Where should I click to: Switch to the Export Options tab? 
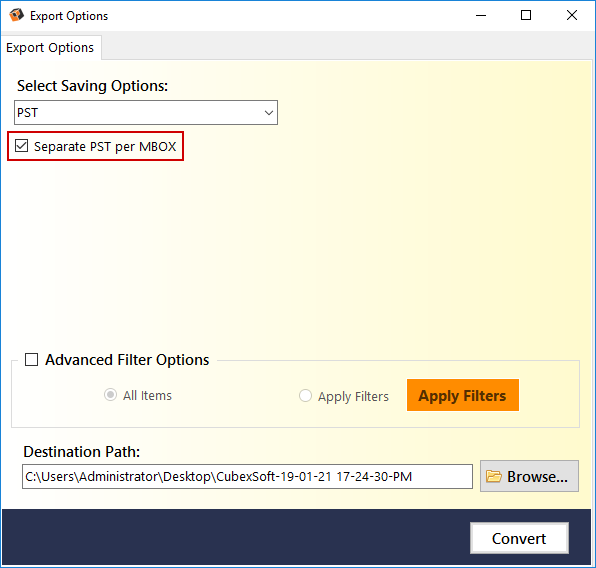[x=50, y=48]
